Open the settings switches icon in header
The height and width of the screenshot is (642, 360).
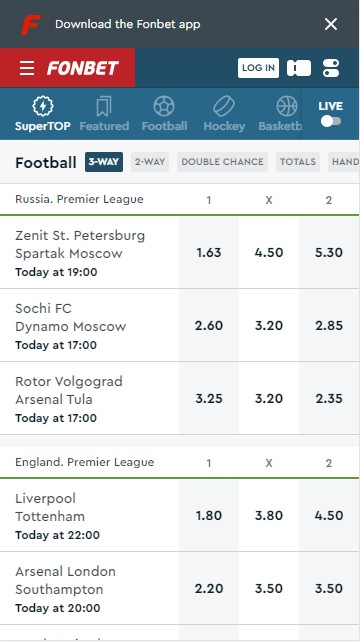coord(331,68)
